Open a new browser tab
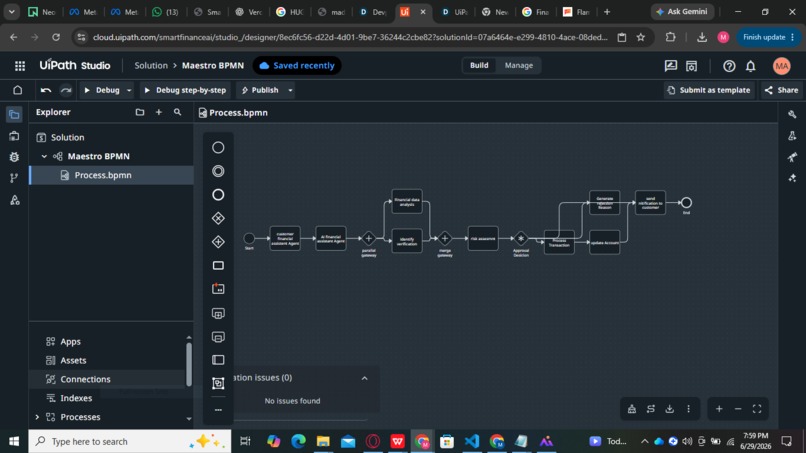Image resolution: width=806 pixels, height=453 pixels. coord(607,12)
